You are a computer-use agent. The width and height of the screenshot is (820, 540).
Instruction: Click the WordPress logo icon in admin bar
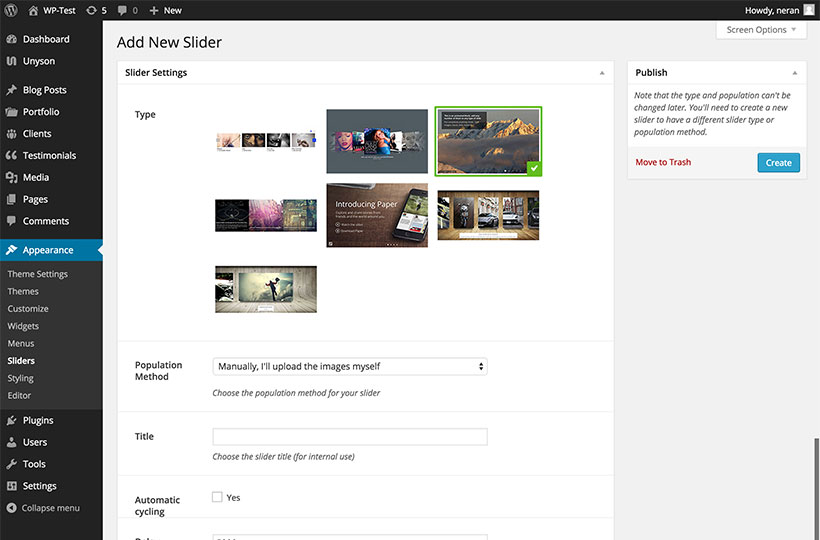pos(11,10)
